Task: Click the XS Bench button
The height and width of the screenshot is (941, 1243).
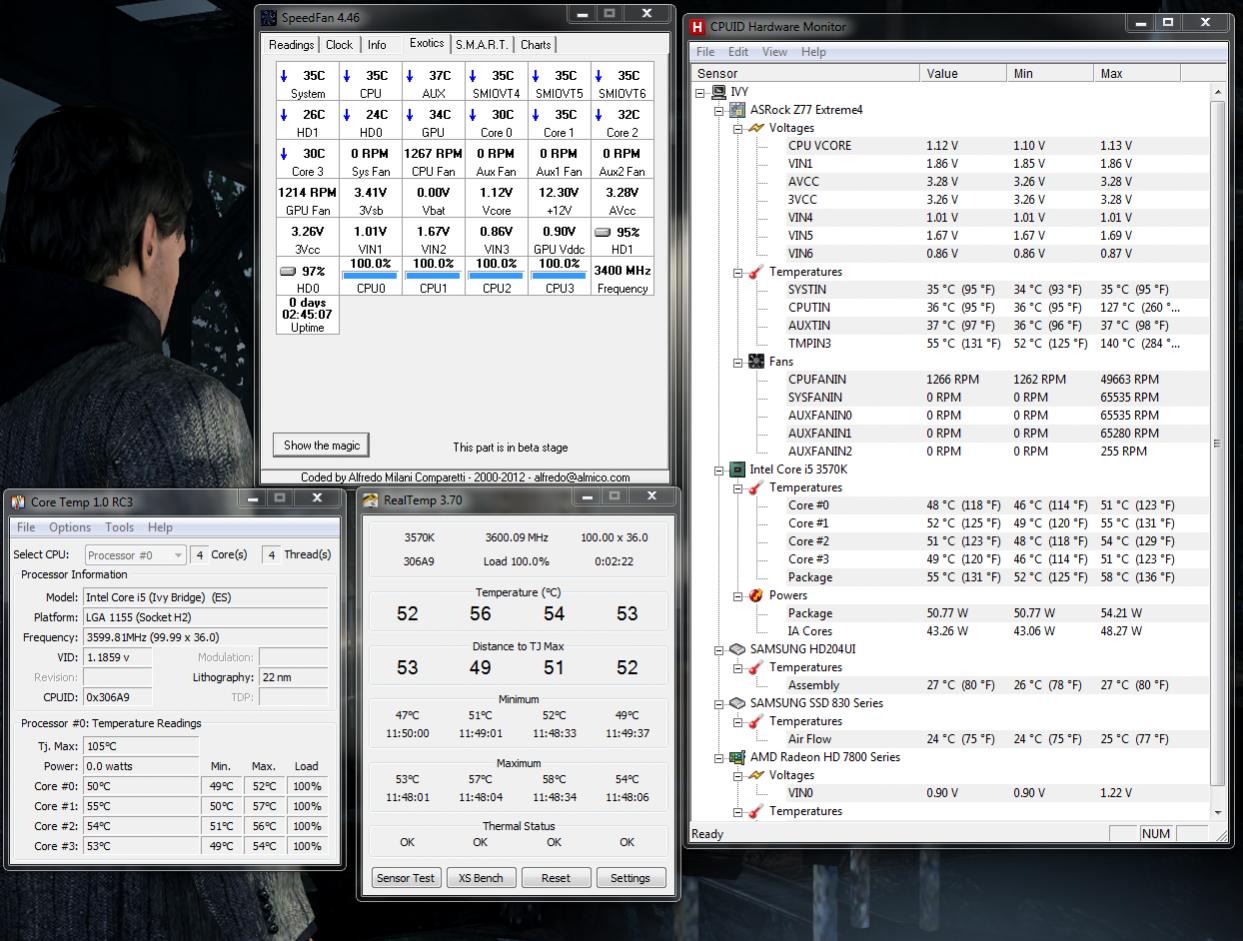Action: [480, 878]
